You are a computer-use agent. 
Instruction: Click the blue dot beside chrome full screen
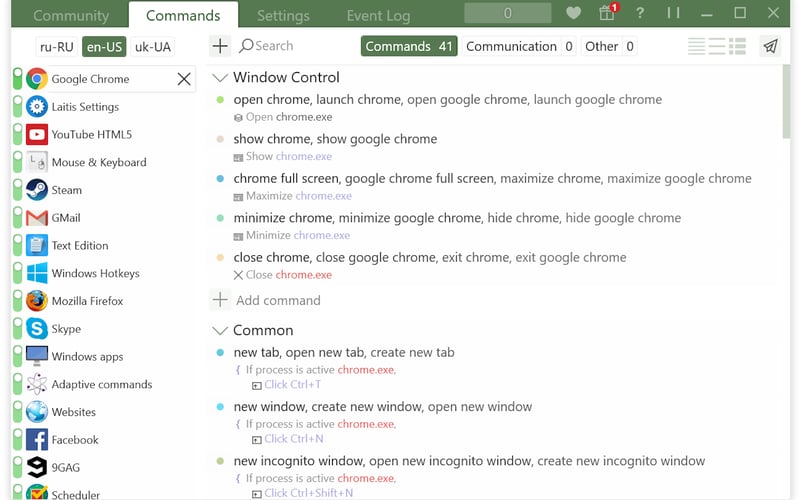pyautogui.click(x=220, y=179)
